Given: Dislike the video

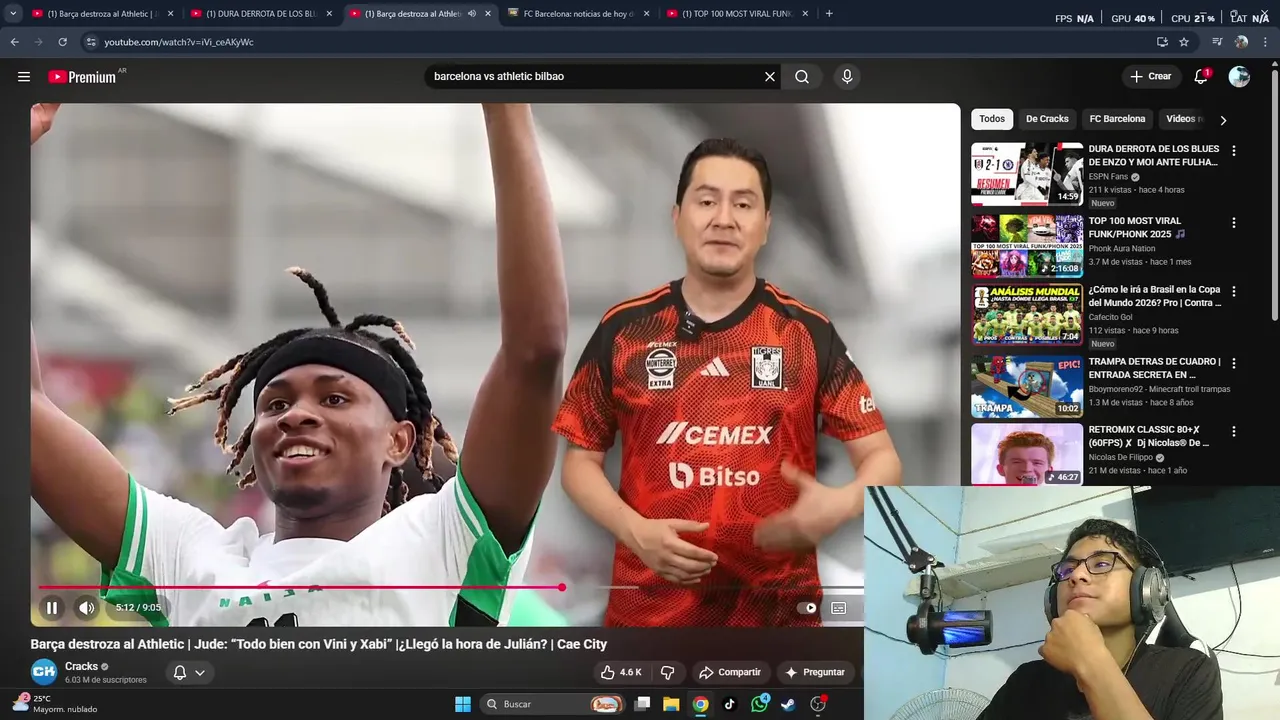Looking at the screenshot, I should 668,672.
